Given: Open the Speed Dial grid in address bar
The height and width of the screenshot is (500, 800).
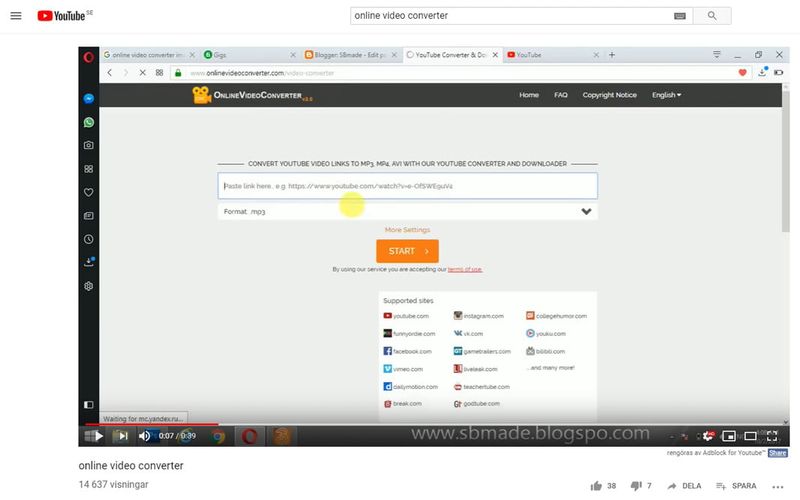Looking at the screenshot, I should point(160,73).
